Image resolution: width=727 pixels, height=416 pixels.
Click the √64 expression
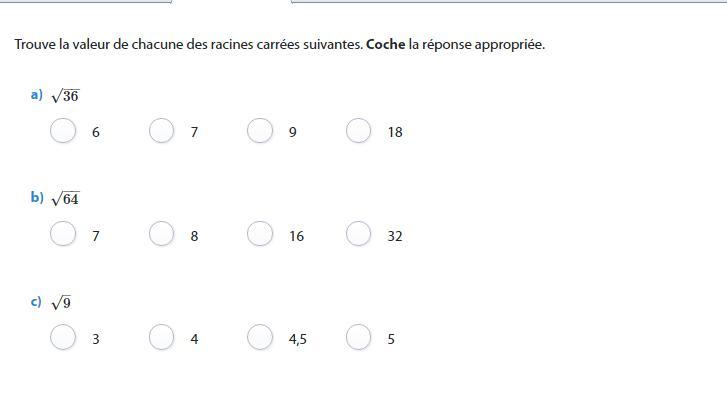coord(65,198)
